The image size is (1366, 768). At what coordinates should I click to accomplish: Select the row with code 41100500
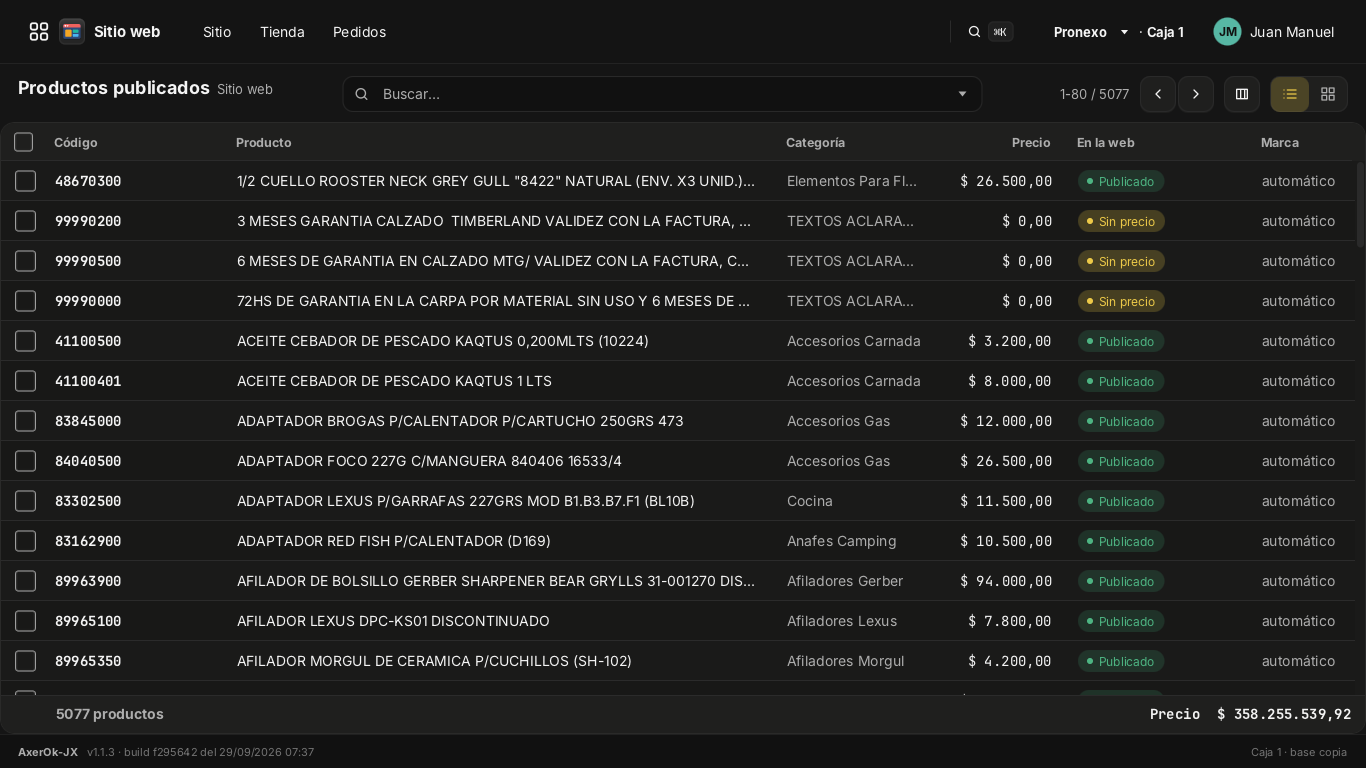pos(26,341)
